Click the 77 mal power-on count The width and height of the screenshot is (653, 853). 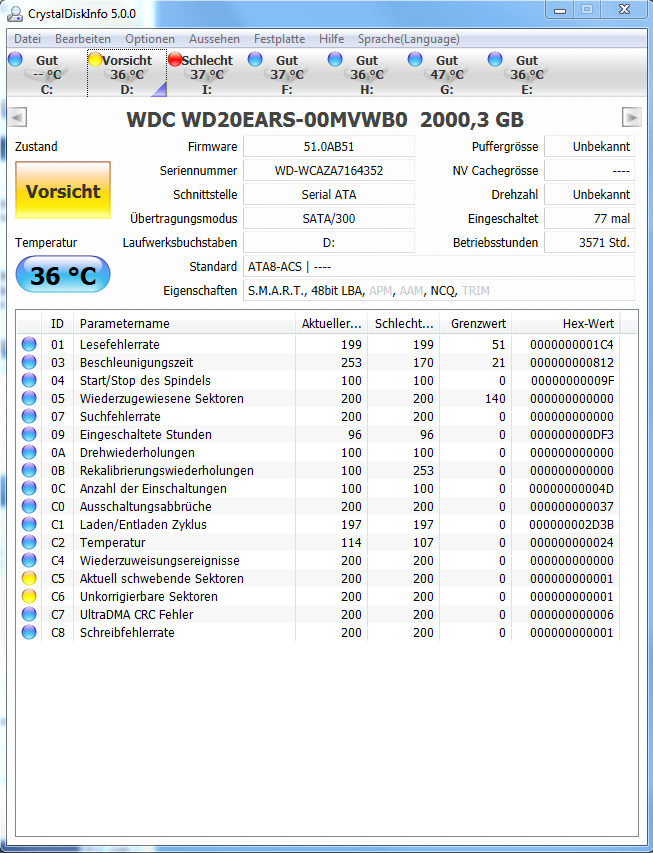[x=589, y=218]
